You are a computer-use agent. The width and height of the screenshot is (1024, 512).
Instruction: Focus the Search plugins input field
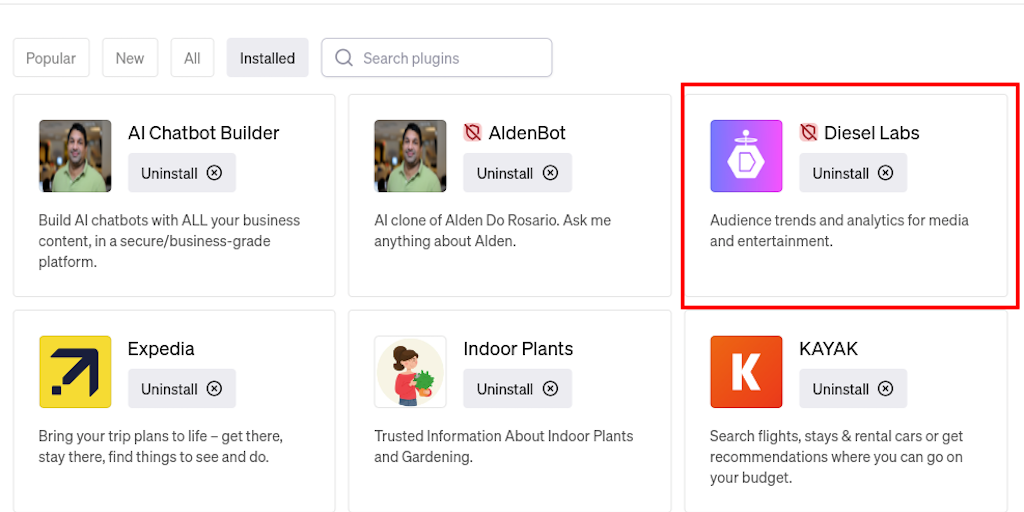450,58
